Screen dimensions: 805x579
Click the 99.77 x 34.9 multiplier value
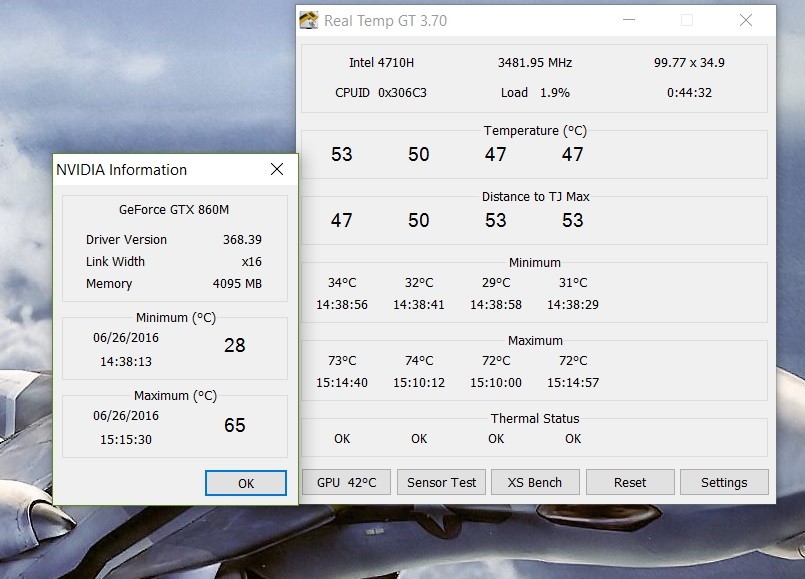(689, 63)
